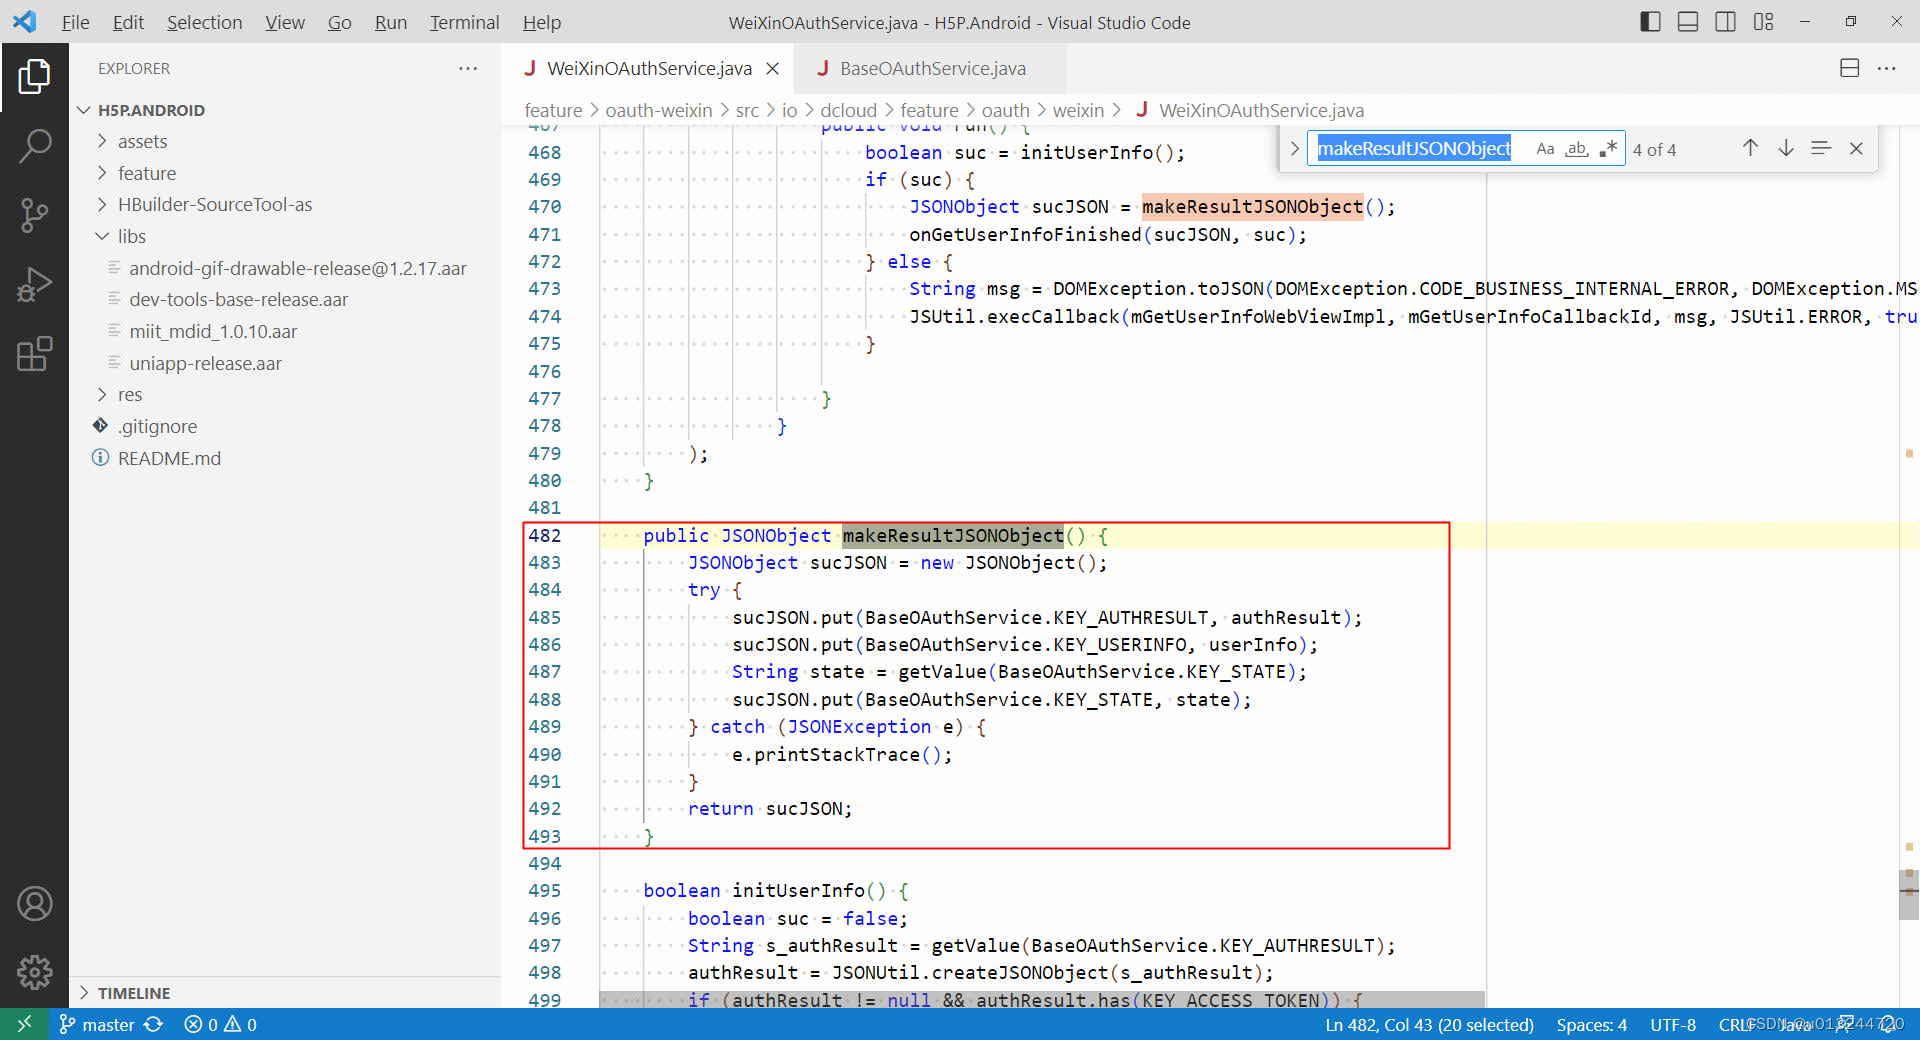Viewport: 1920px width, 1040px height.
Task: Toggle Match Case in find widget
Action: pos(1545,149)
